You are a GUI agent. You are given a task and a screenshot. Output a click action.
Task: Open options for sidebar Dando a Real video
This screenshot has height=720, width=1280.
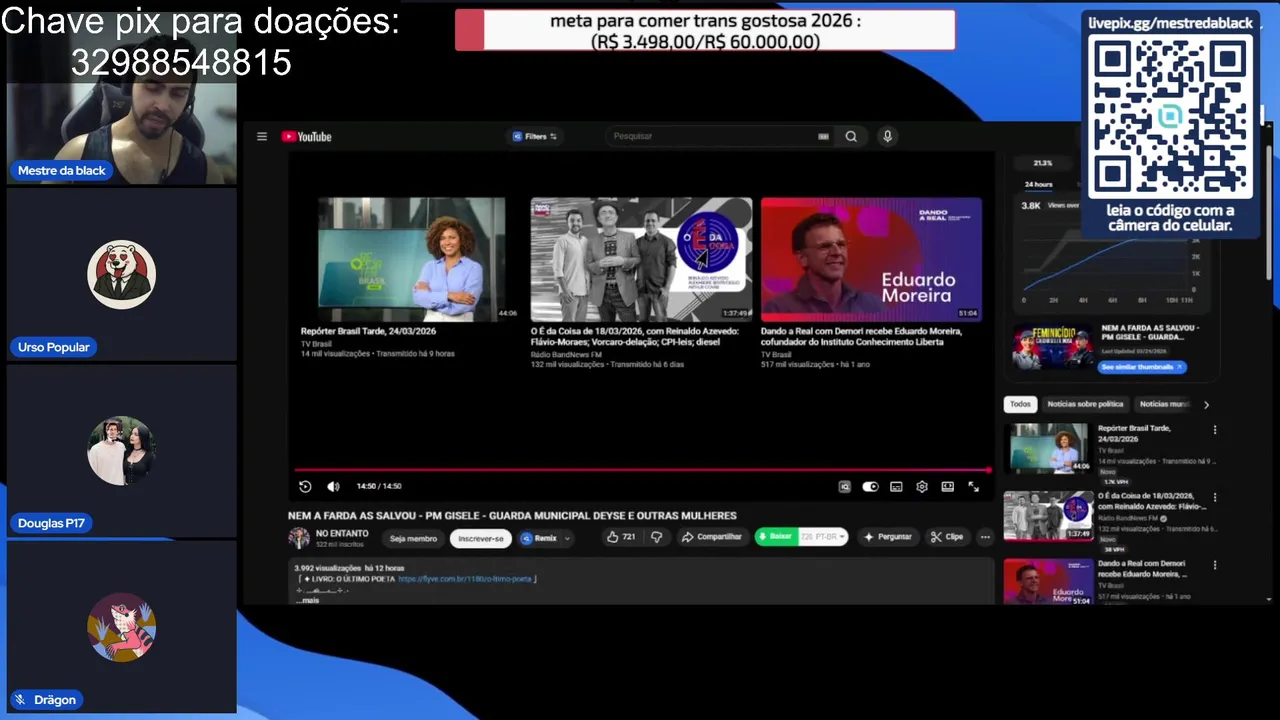(1215, 565)
